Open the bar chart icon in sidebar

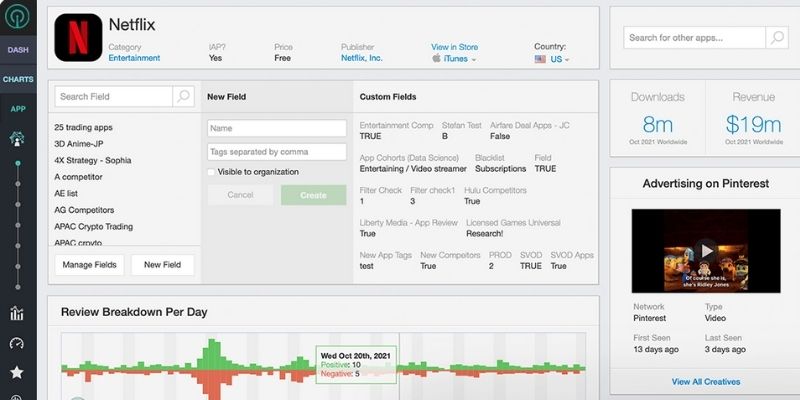[17, 313]
